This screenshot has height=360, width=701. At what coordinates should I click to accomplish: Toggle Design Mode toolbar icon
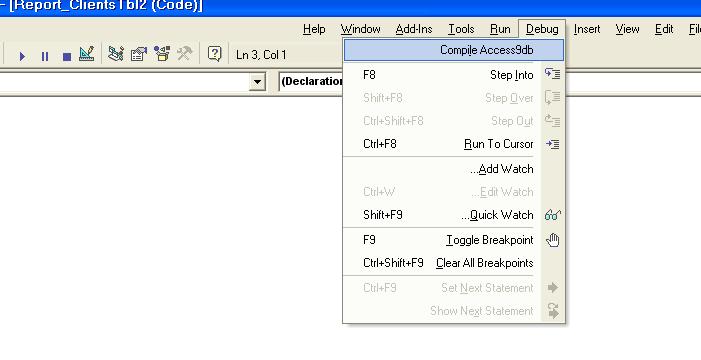click(86, 54)
